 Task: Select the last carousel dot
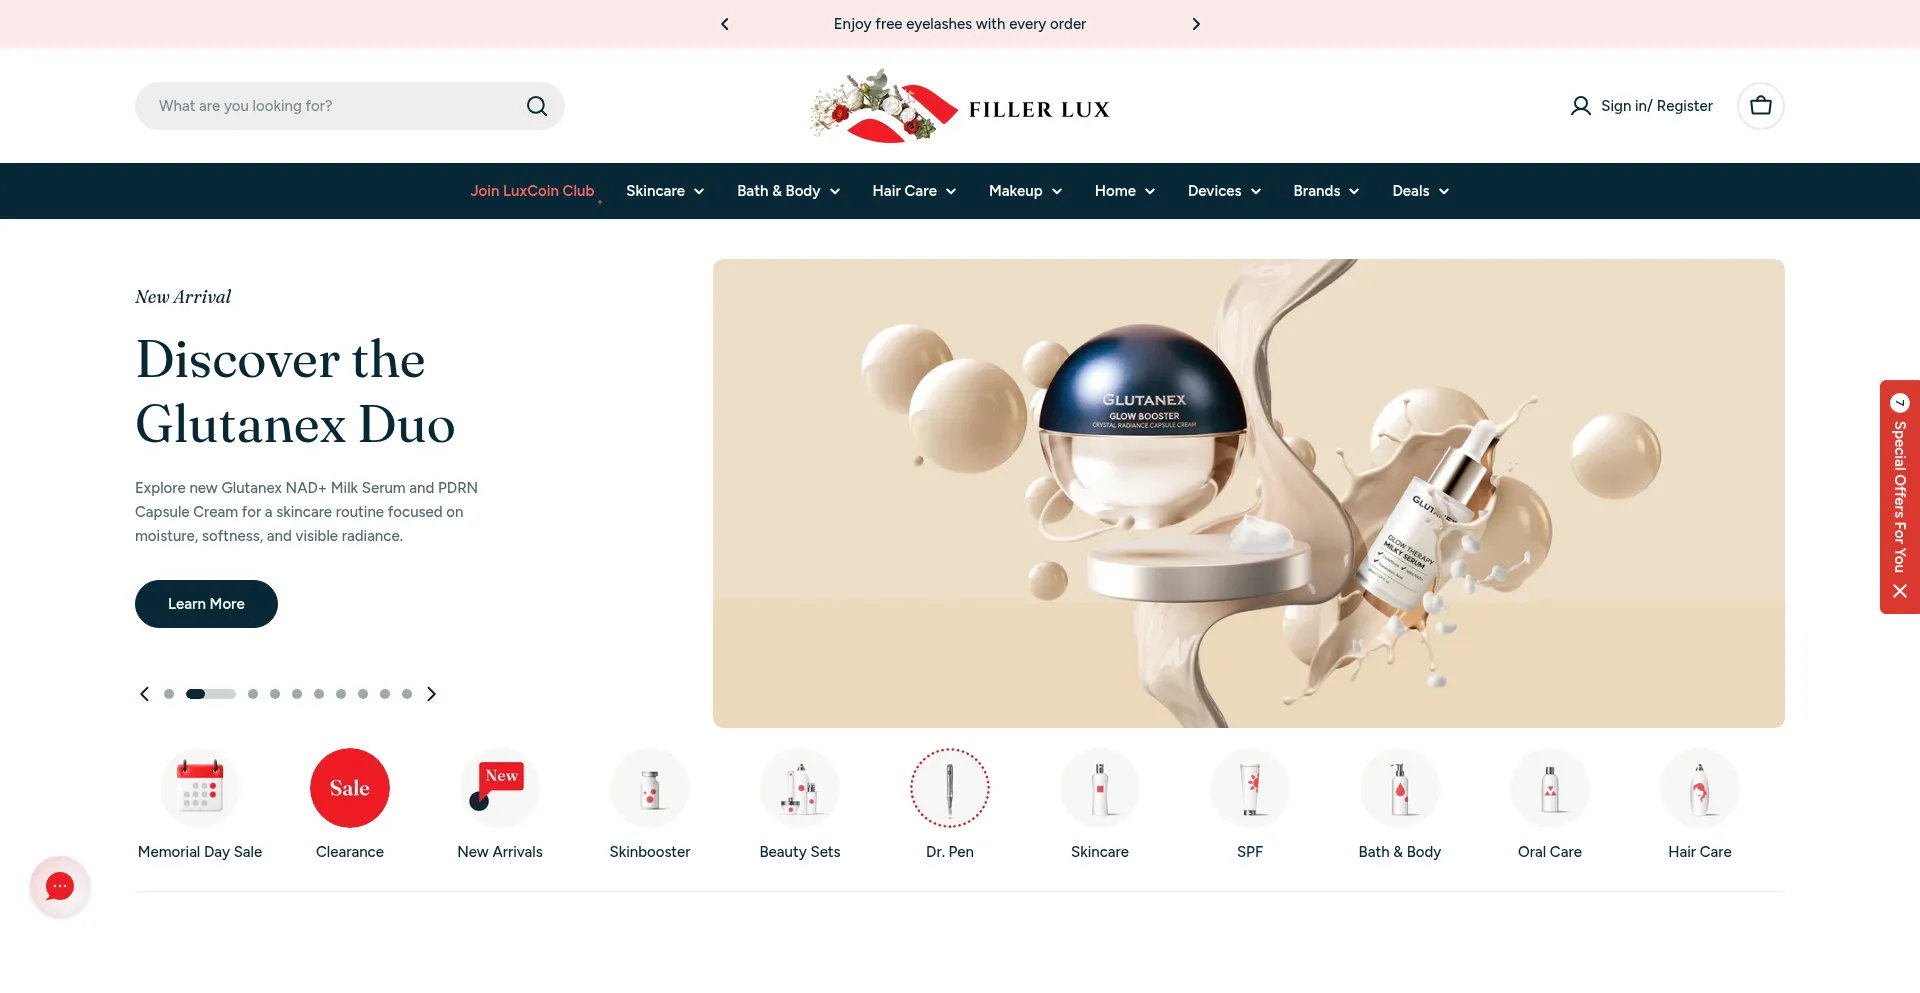[x=407, y=694]
